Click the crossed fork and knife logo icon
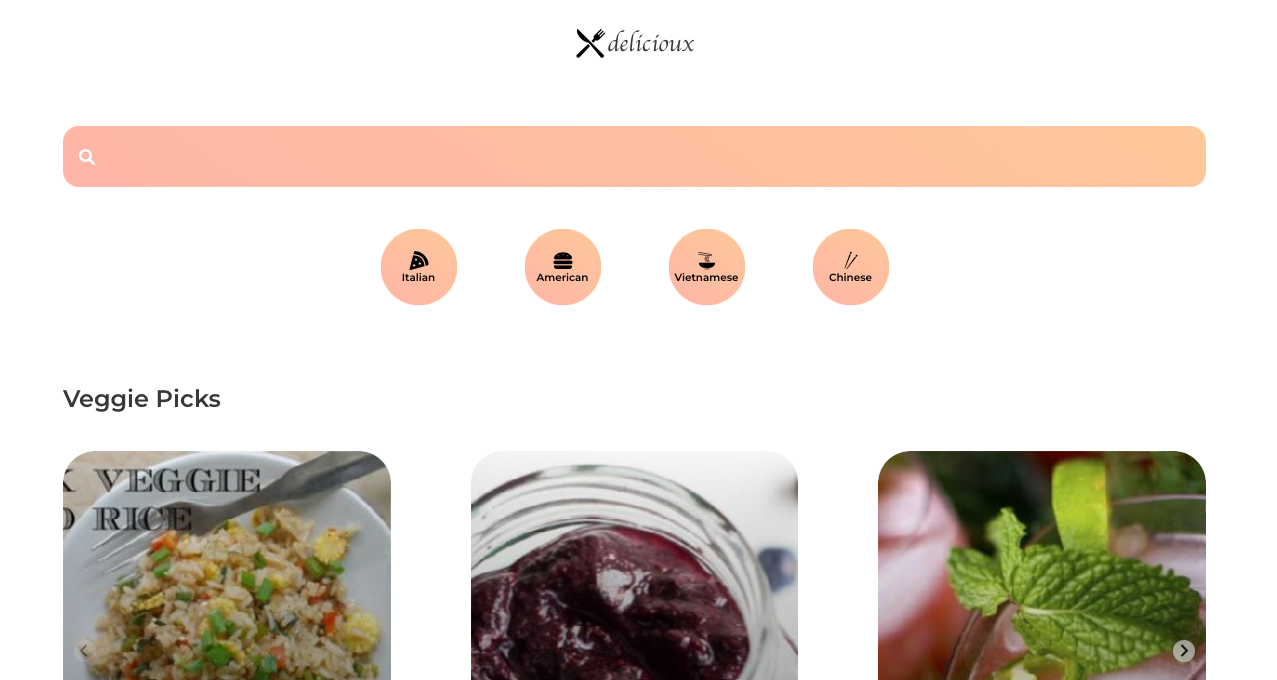Image resolution: width=1277 pixels, height=680 pixels. point(590,43)
